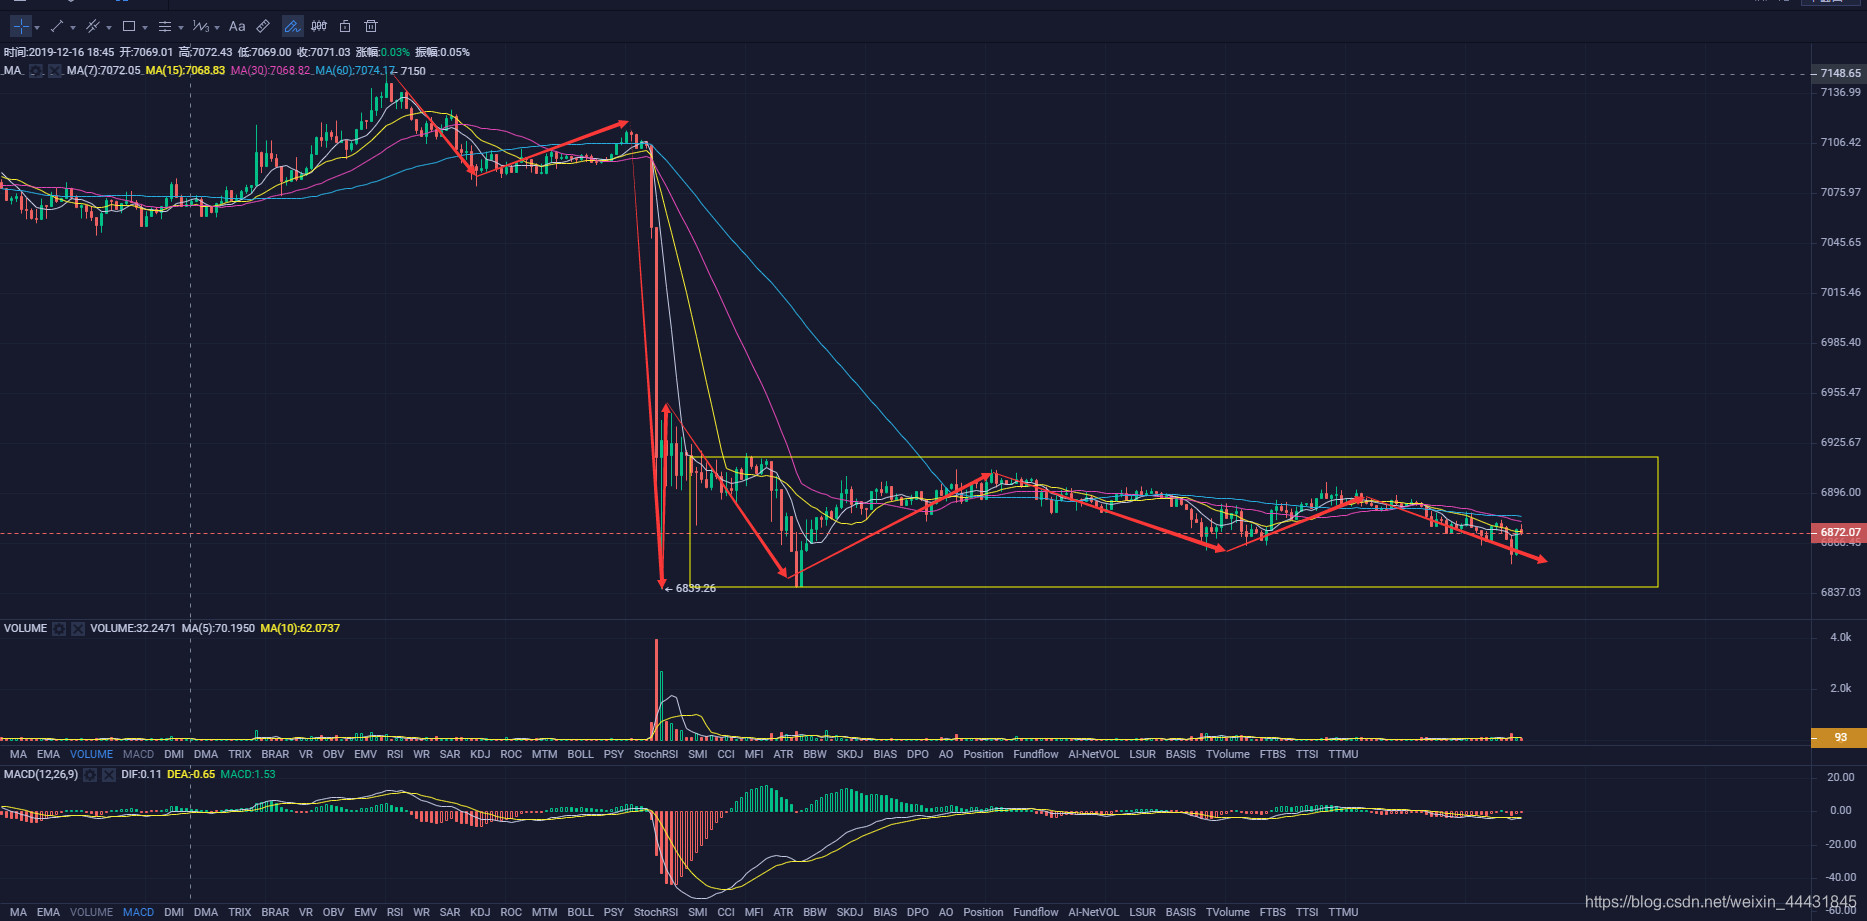The height and width of the screenshot is (921, 1867).
Task: Click the candlestick chart style icon
Action: click(x=319, y=27)
